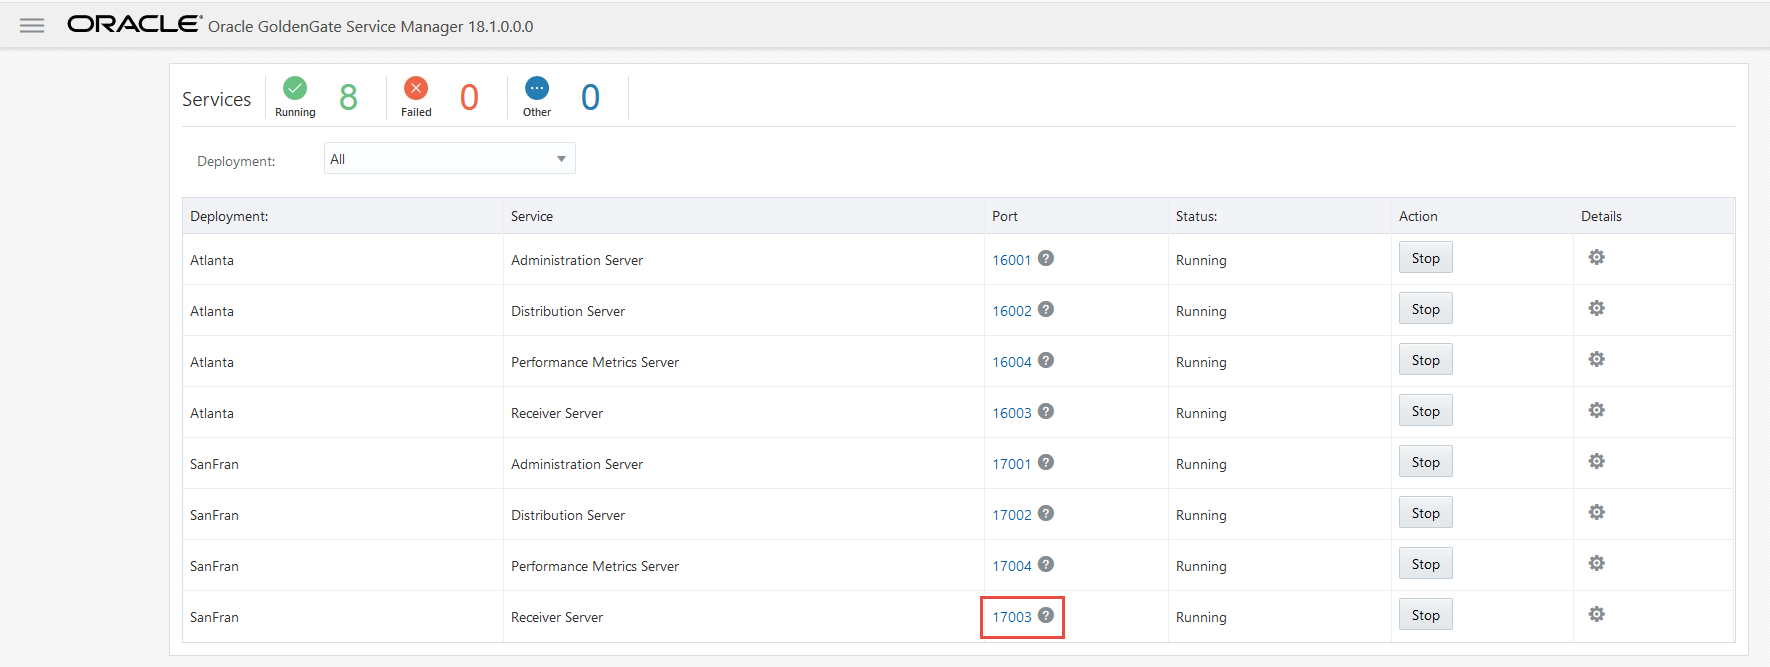Open port link 17004
The width and height of the screenshot is (1770, 667).
(1011, 566)
